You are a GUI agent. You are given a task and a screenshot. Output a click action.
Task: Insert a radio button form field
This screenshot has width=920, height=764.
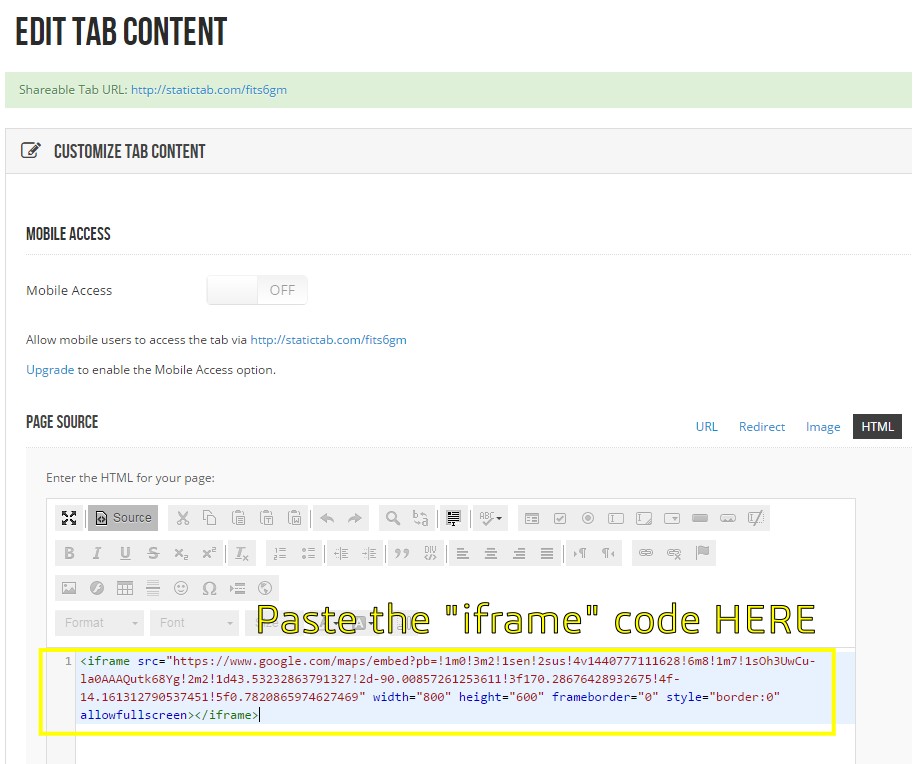pos(588,518)
